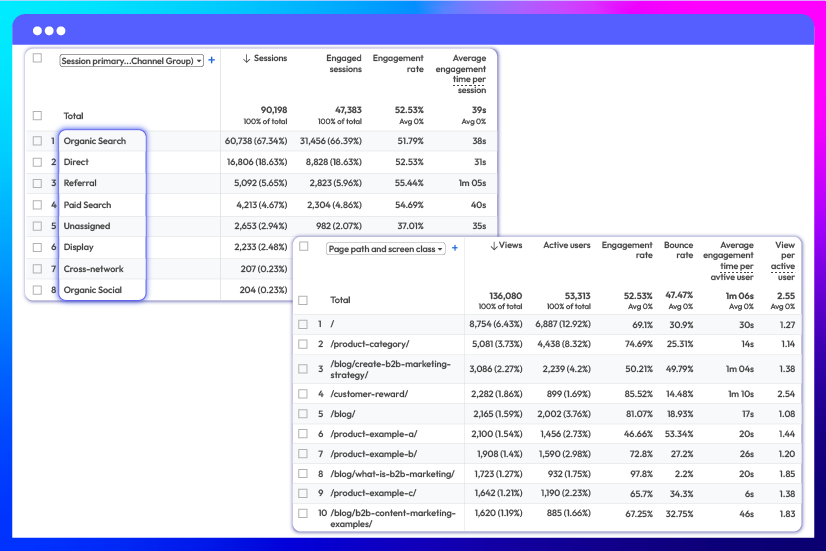Viewport: 826px width, 551px height.
Task: Open the /blog/what-is-b2b-marketing/ page path
Action: click(392, 473)
